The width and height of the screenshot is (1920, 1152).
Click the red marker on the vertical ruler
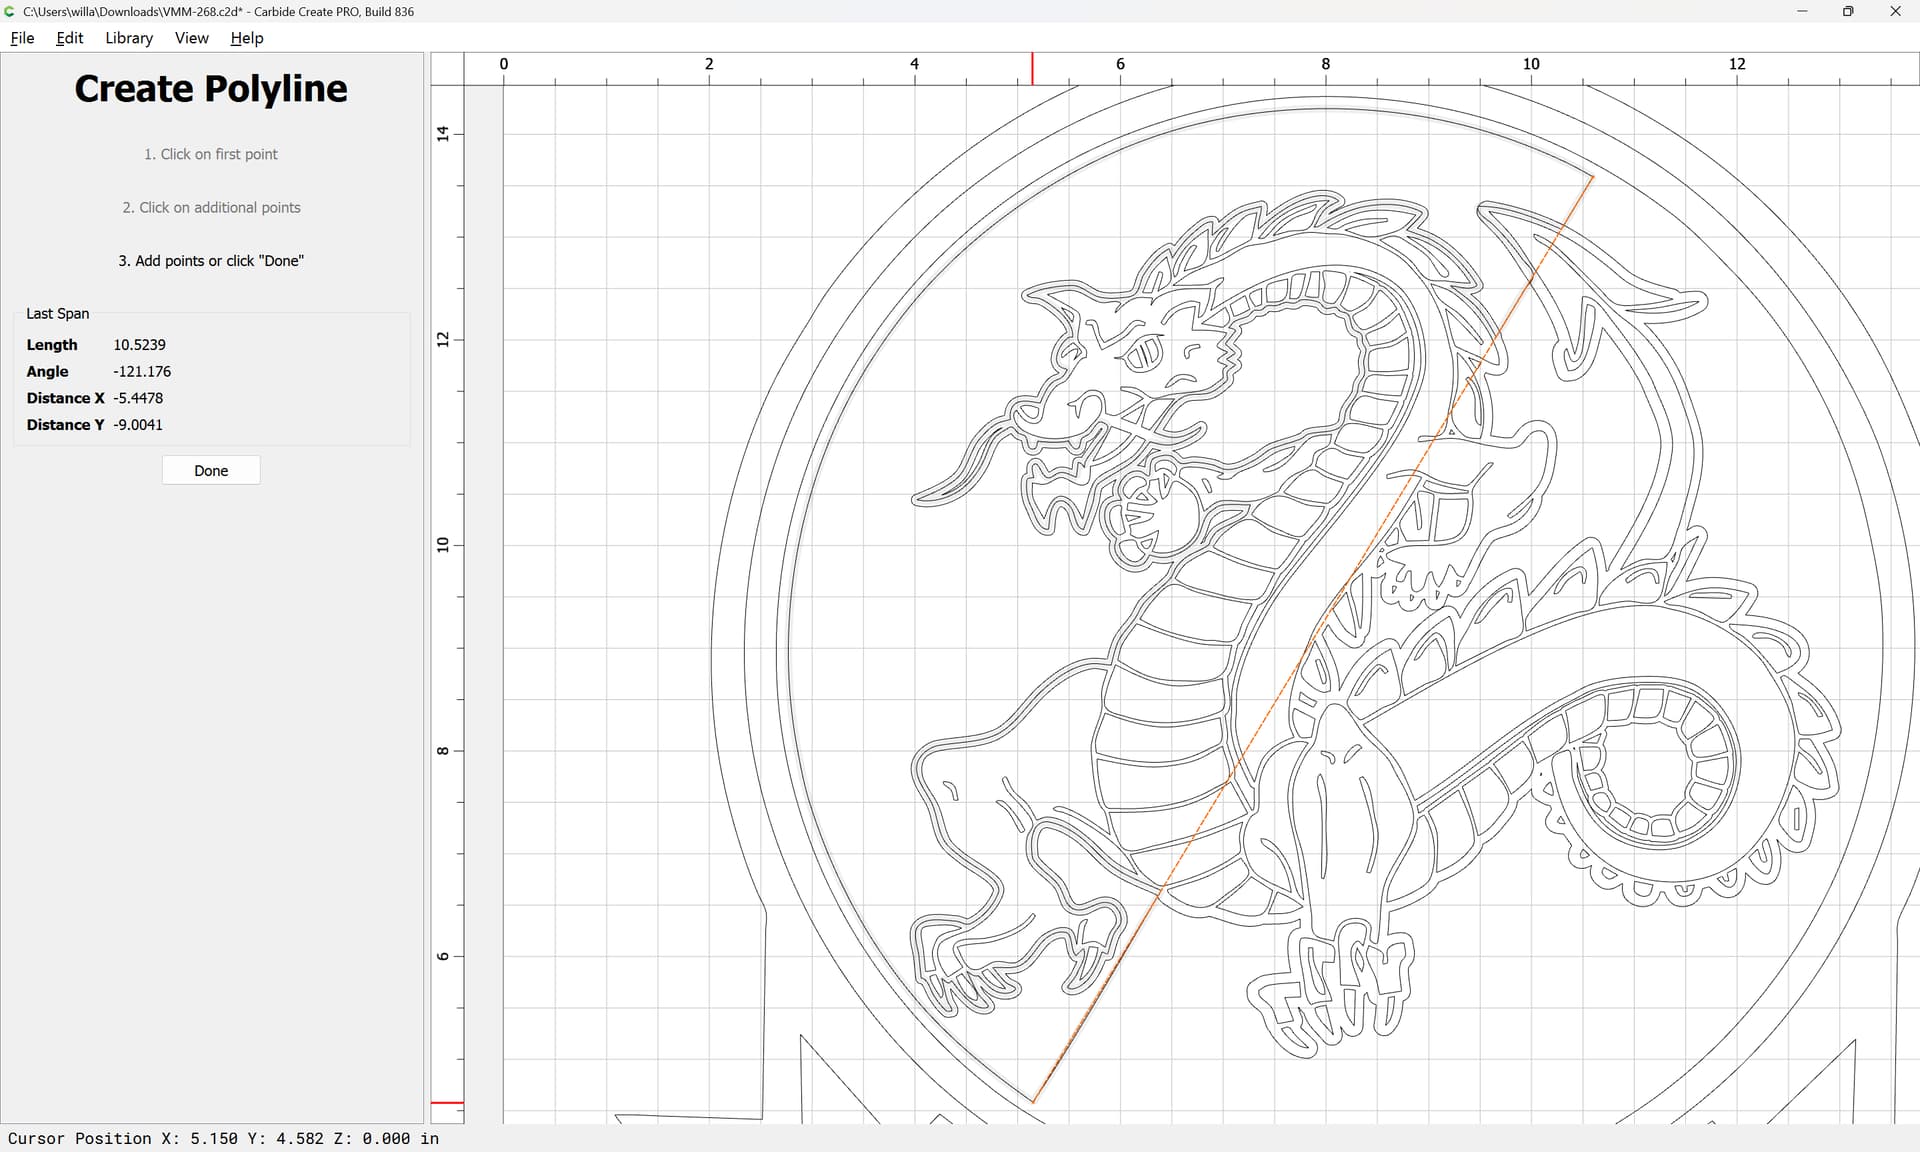click(447, 1102)
